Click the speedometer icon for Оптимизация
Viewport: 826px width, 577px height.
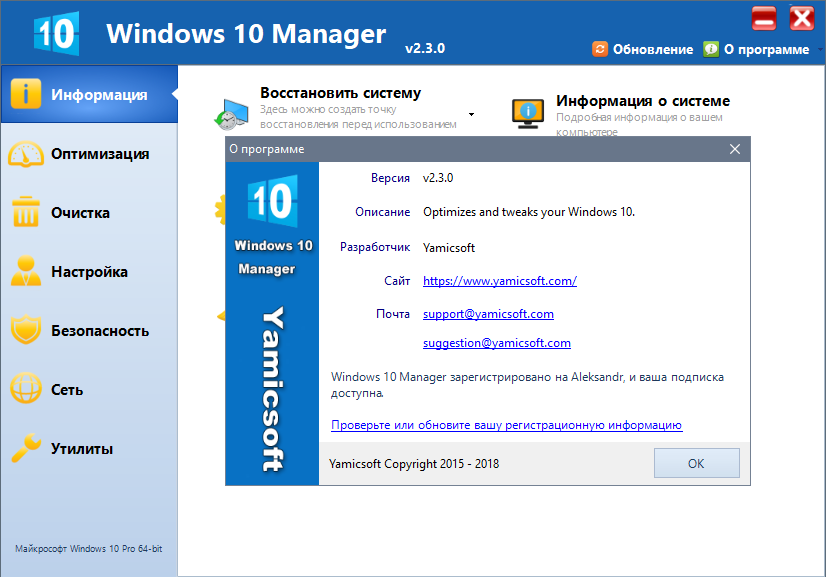tap(26, 154)
